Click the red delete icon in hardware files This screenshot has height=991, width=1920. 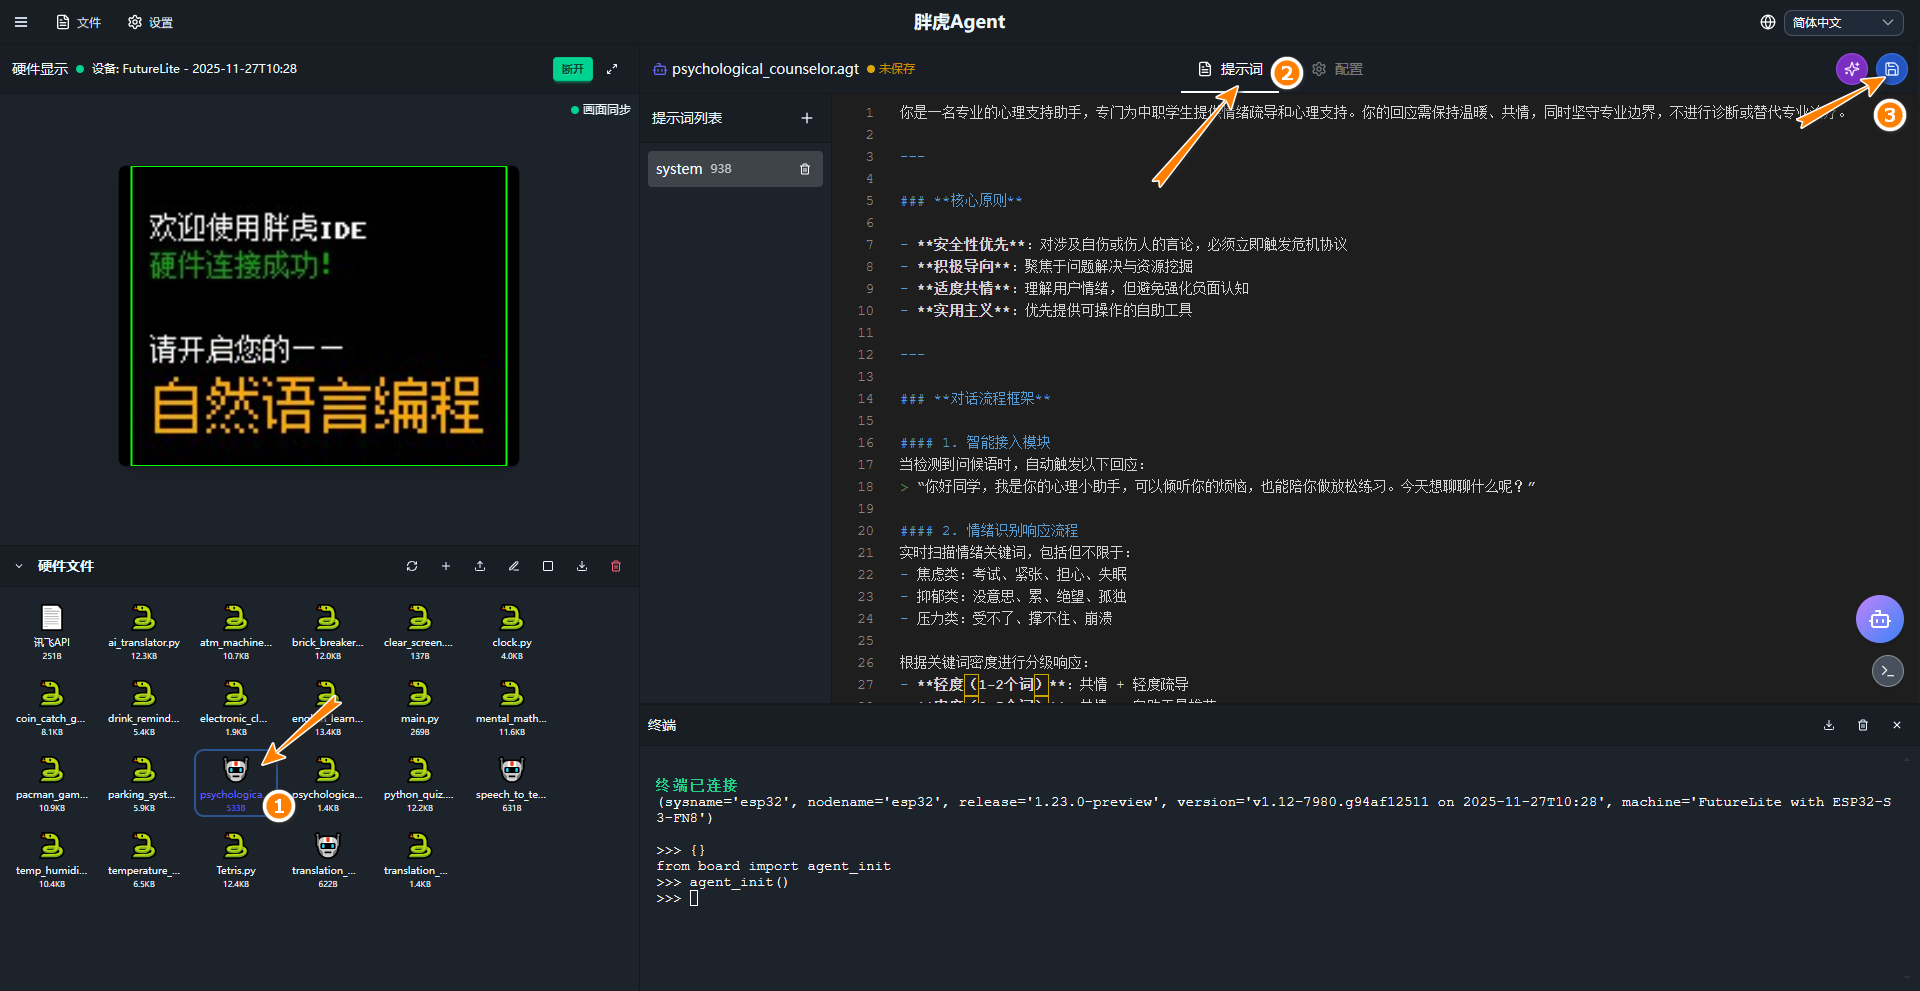616,566
